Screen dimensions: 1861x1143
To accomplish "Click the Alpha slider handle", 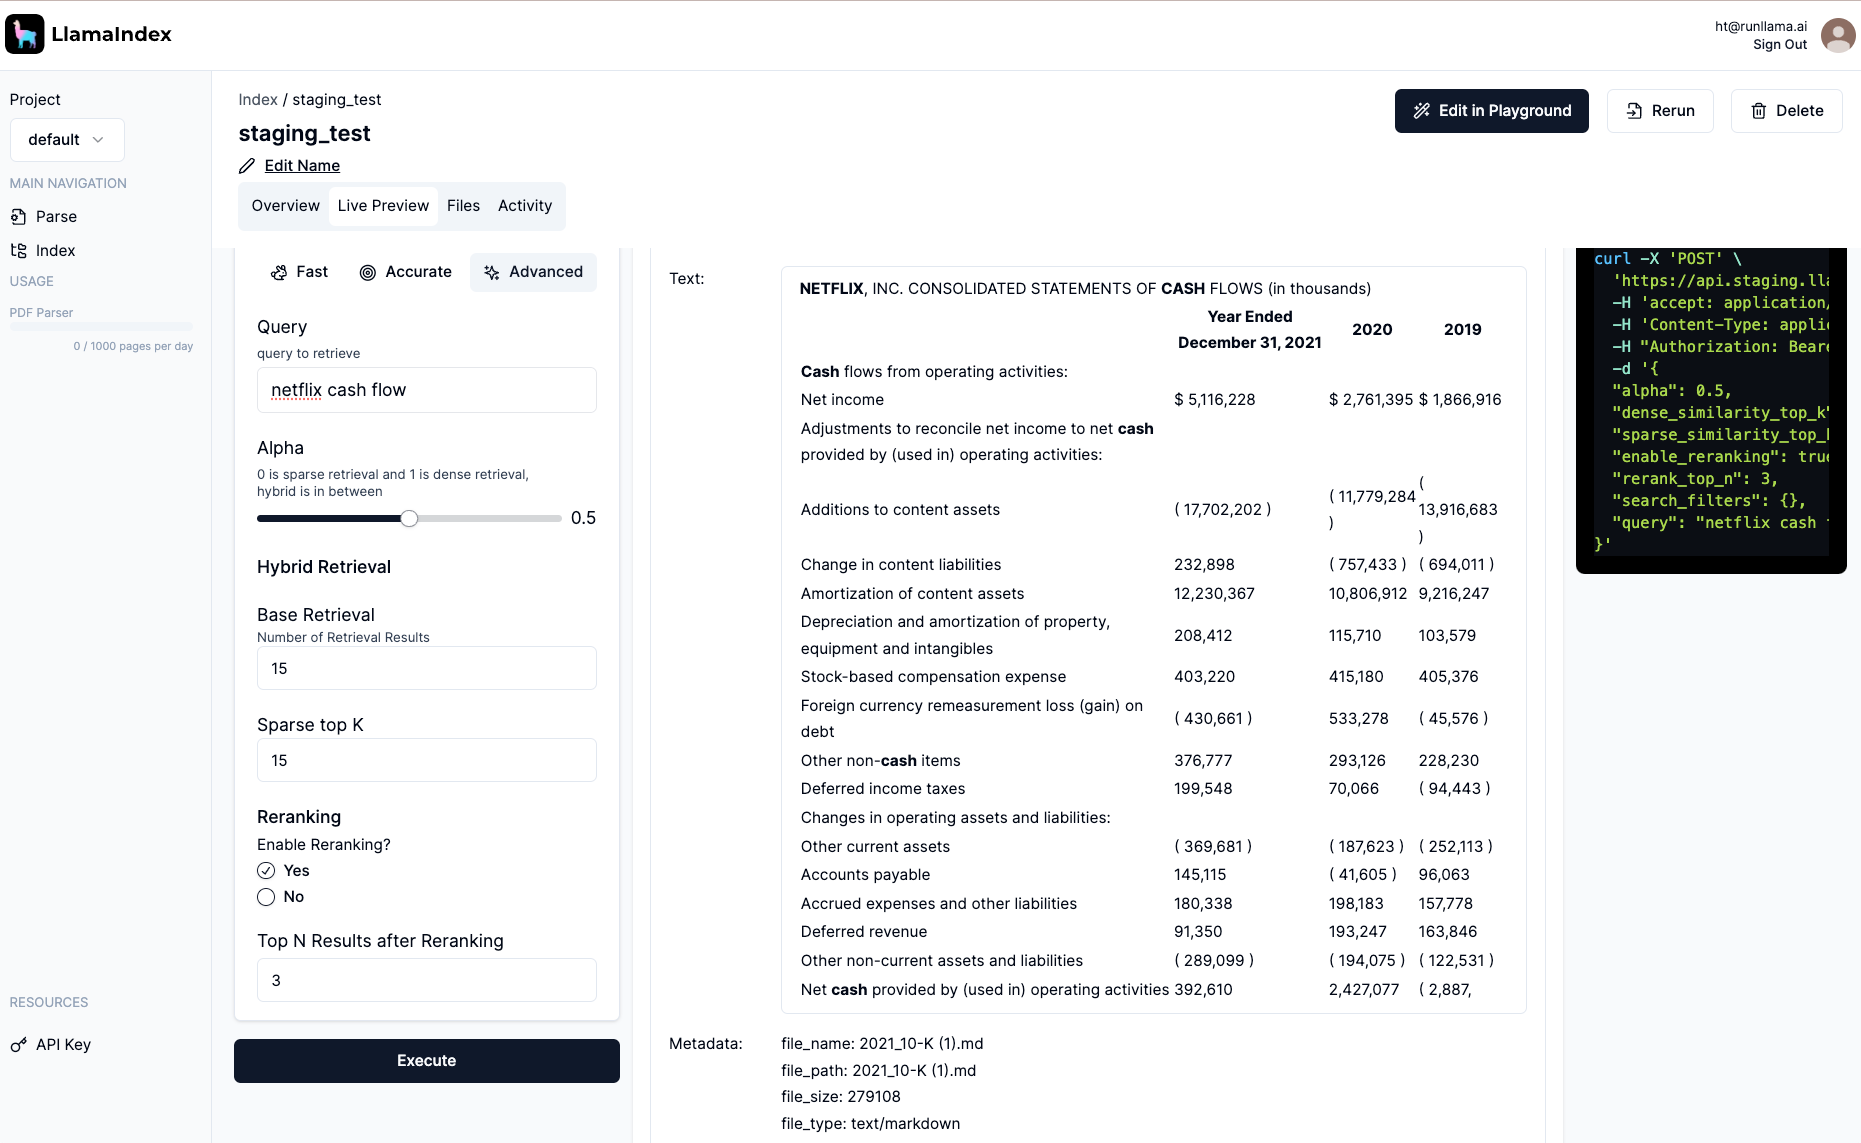I will (x=409, y=518).
